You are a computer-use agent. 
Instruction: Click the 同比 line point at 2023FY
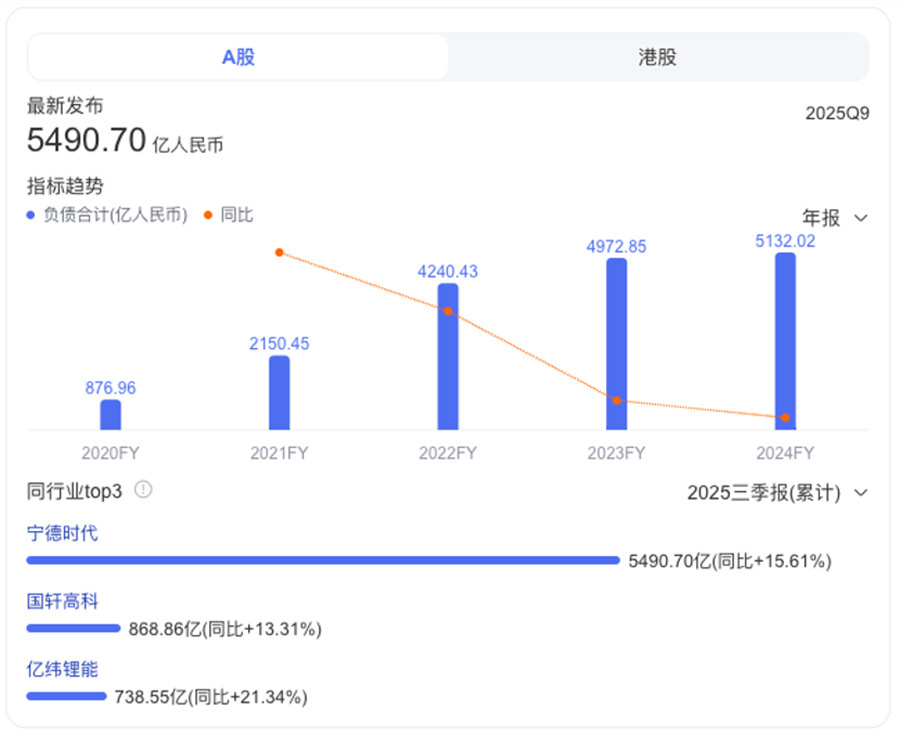617,400
